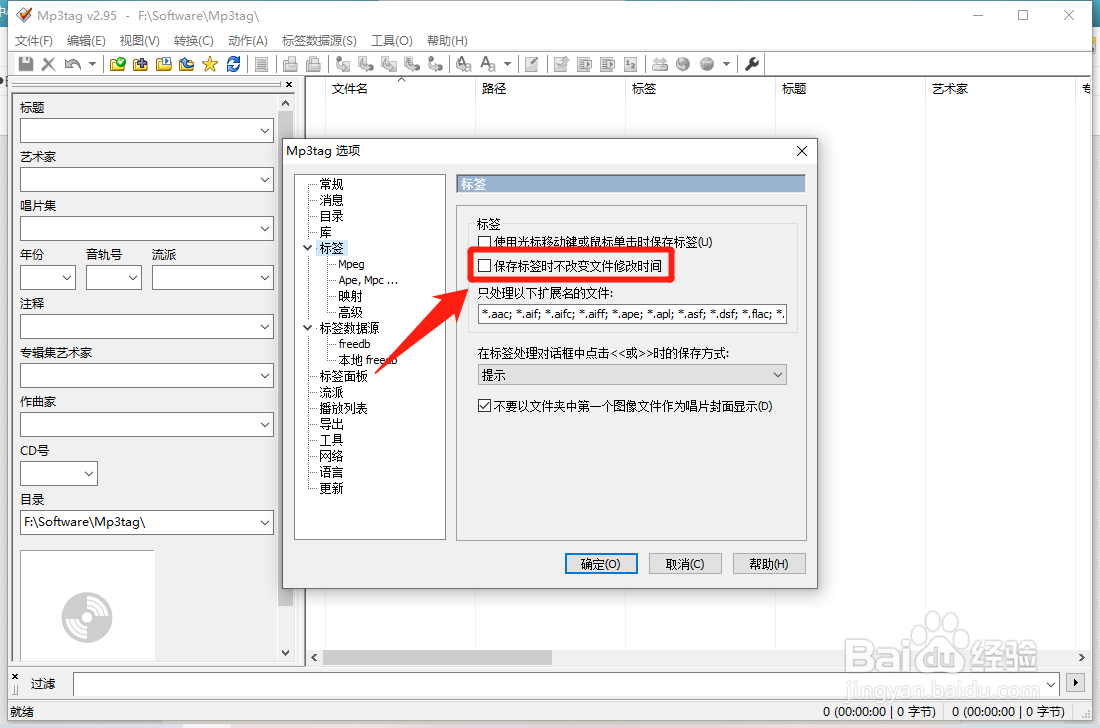Select 映射 in options tree
The width and height of the screenshot is (1100, 728).
[350, 297]
